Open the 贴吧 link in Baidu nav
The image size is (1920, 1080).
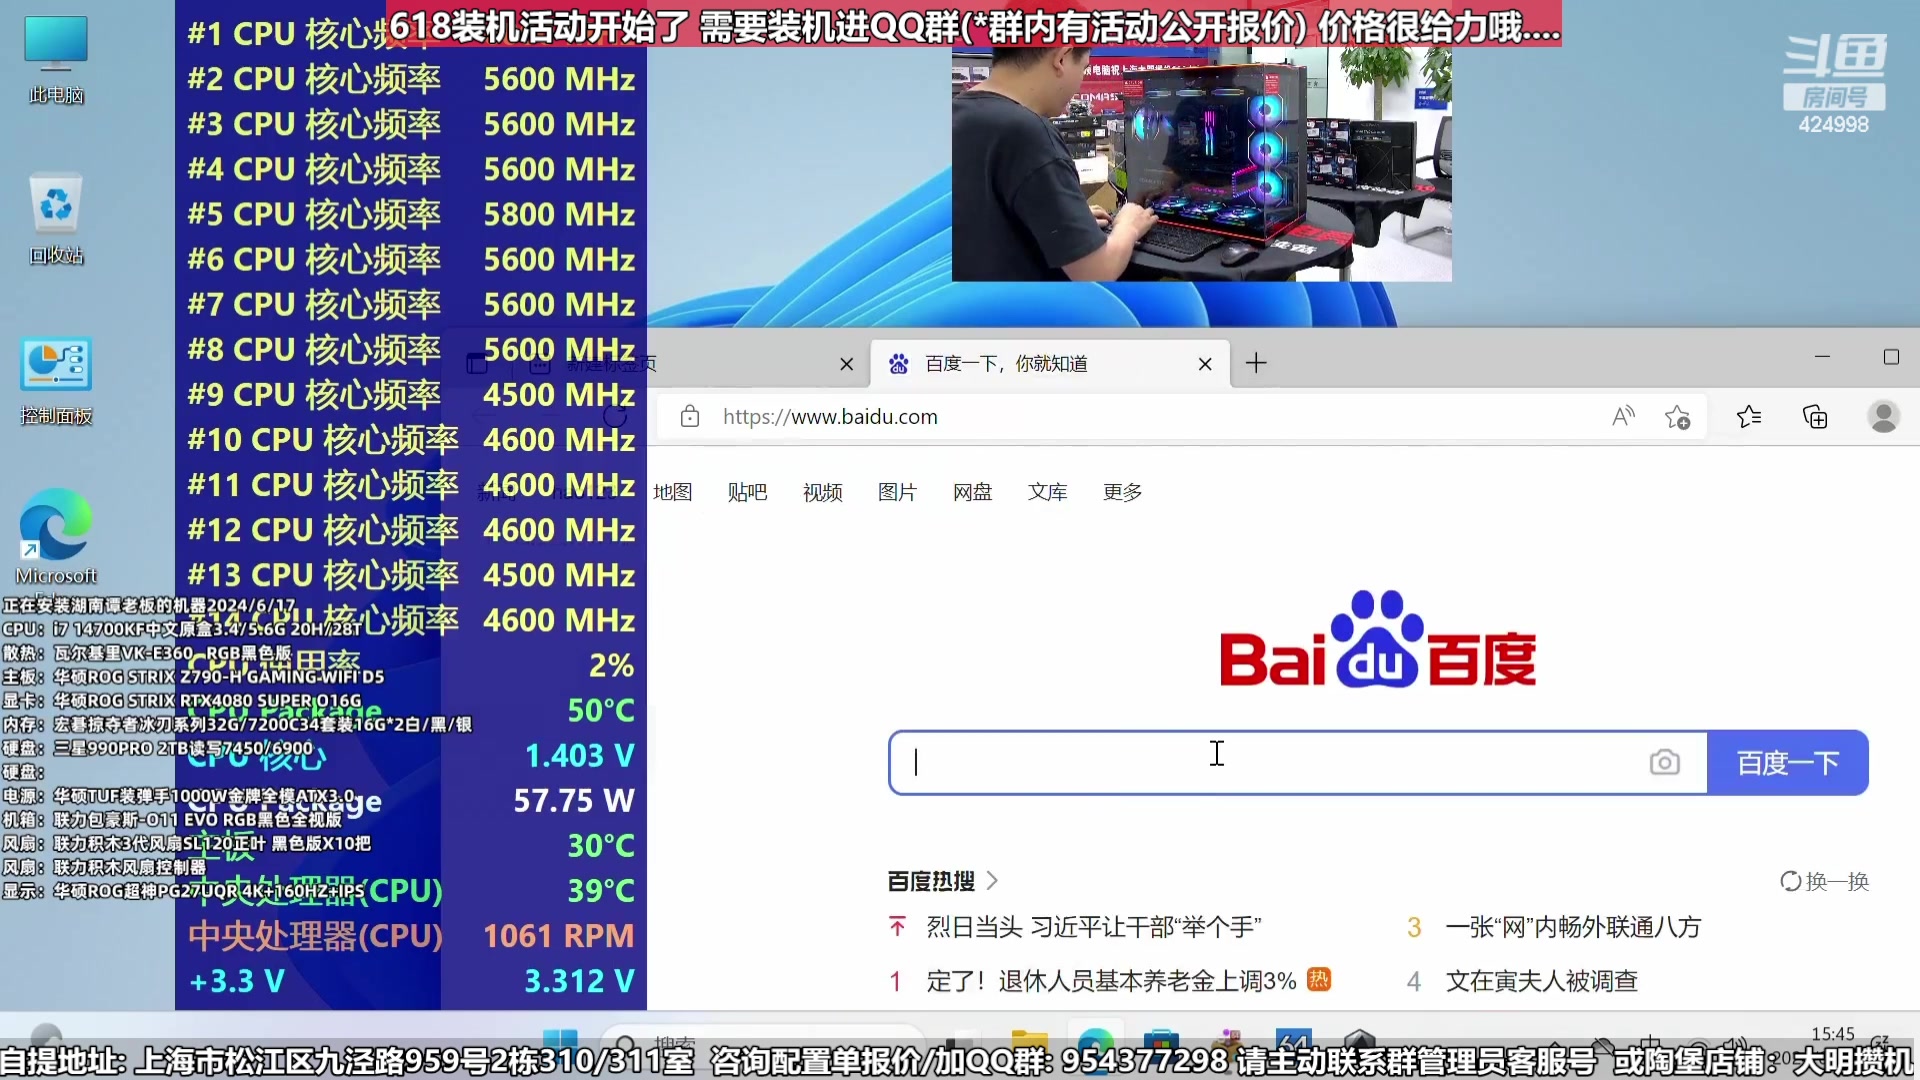(x=747, y=492)
